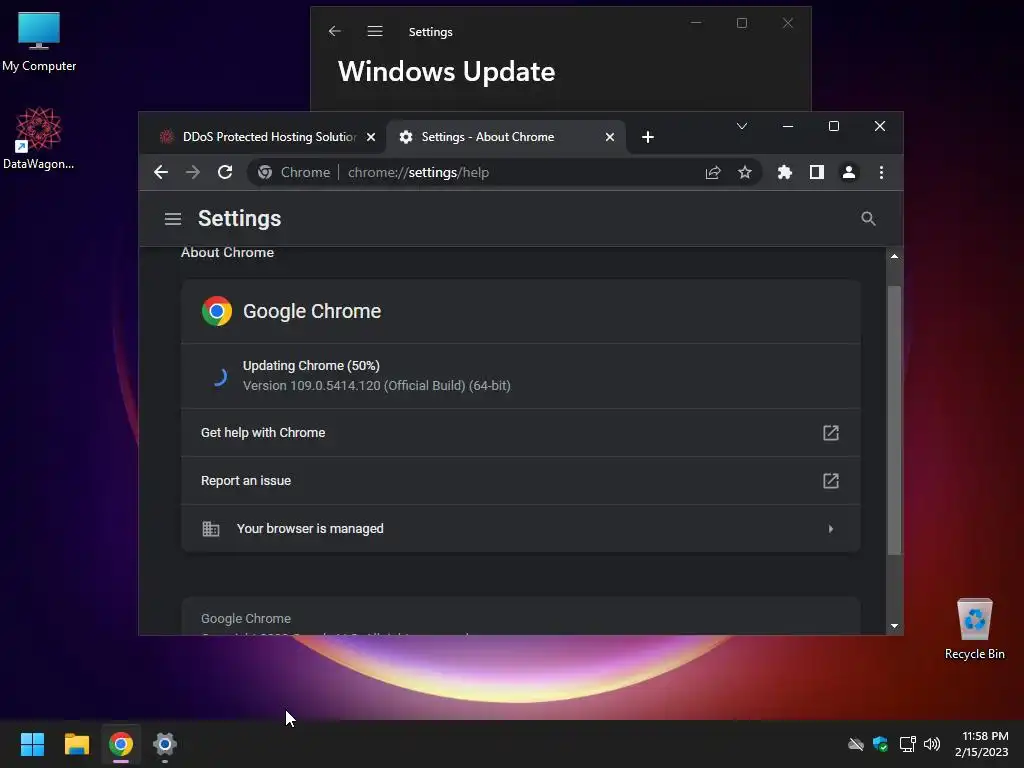
Task: Click the About Chrome heading
Action: [x=227, y=253]
